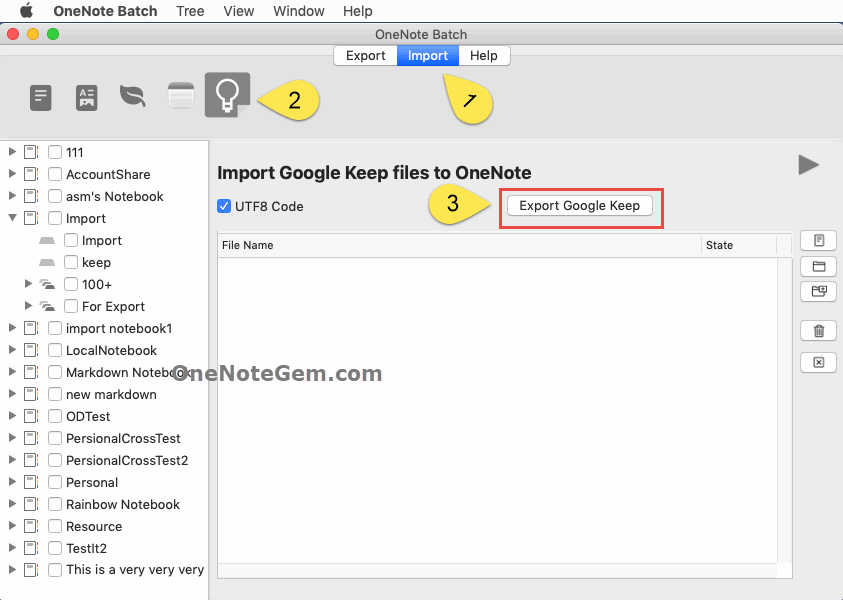Open the Help menu in menu bar
The height and width of the screenshot is (600, 843).
click(358, 11)
